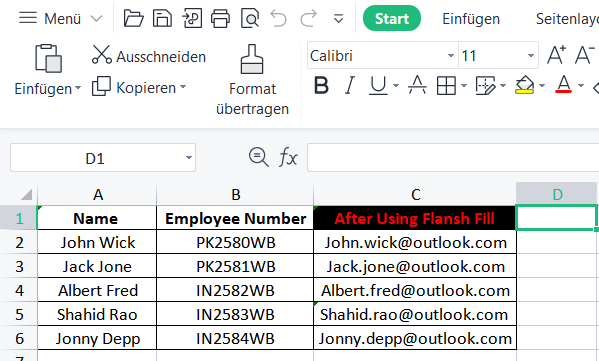Select row 1 header

[x=19, y=219]
